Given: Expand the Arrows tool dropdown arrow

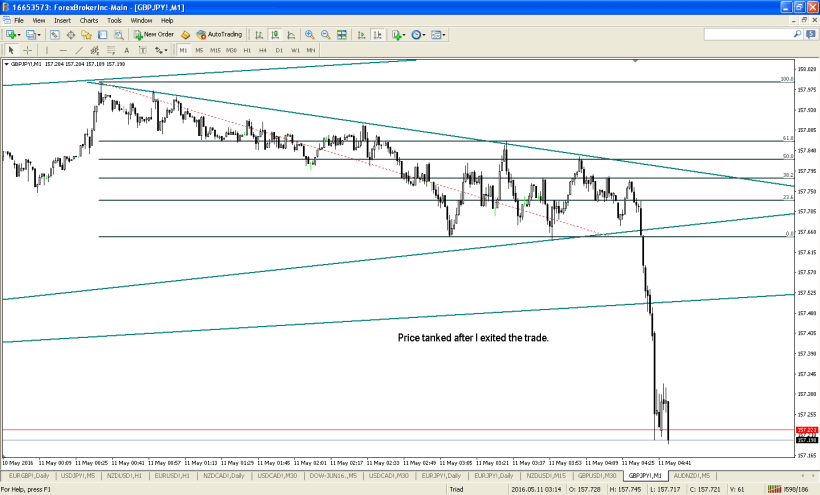Looking at the screenshot, I should pos(166,51).
